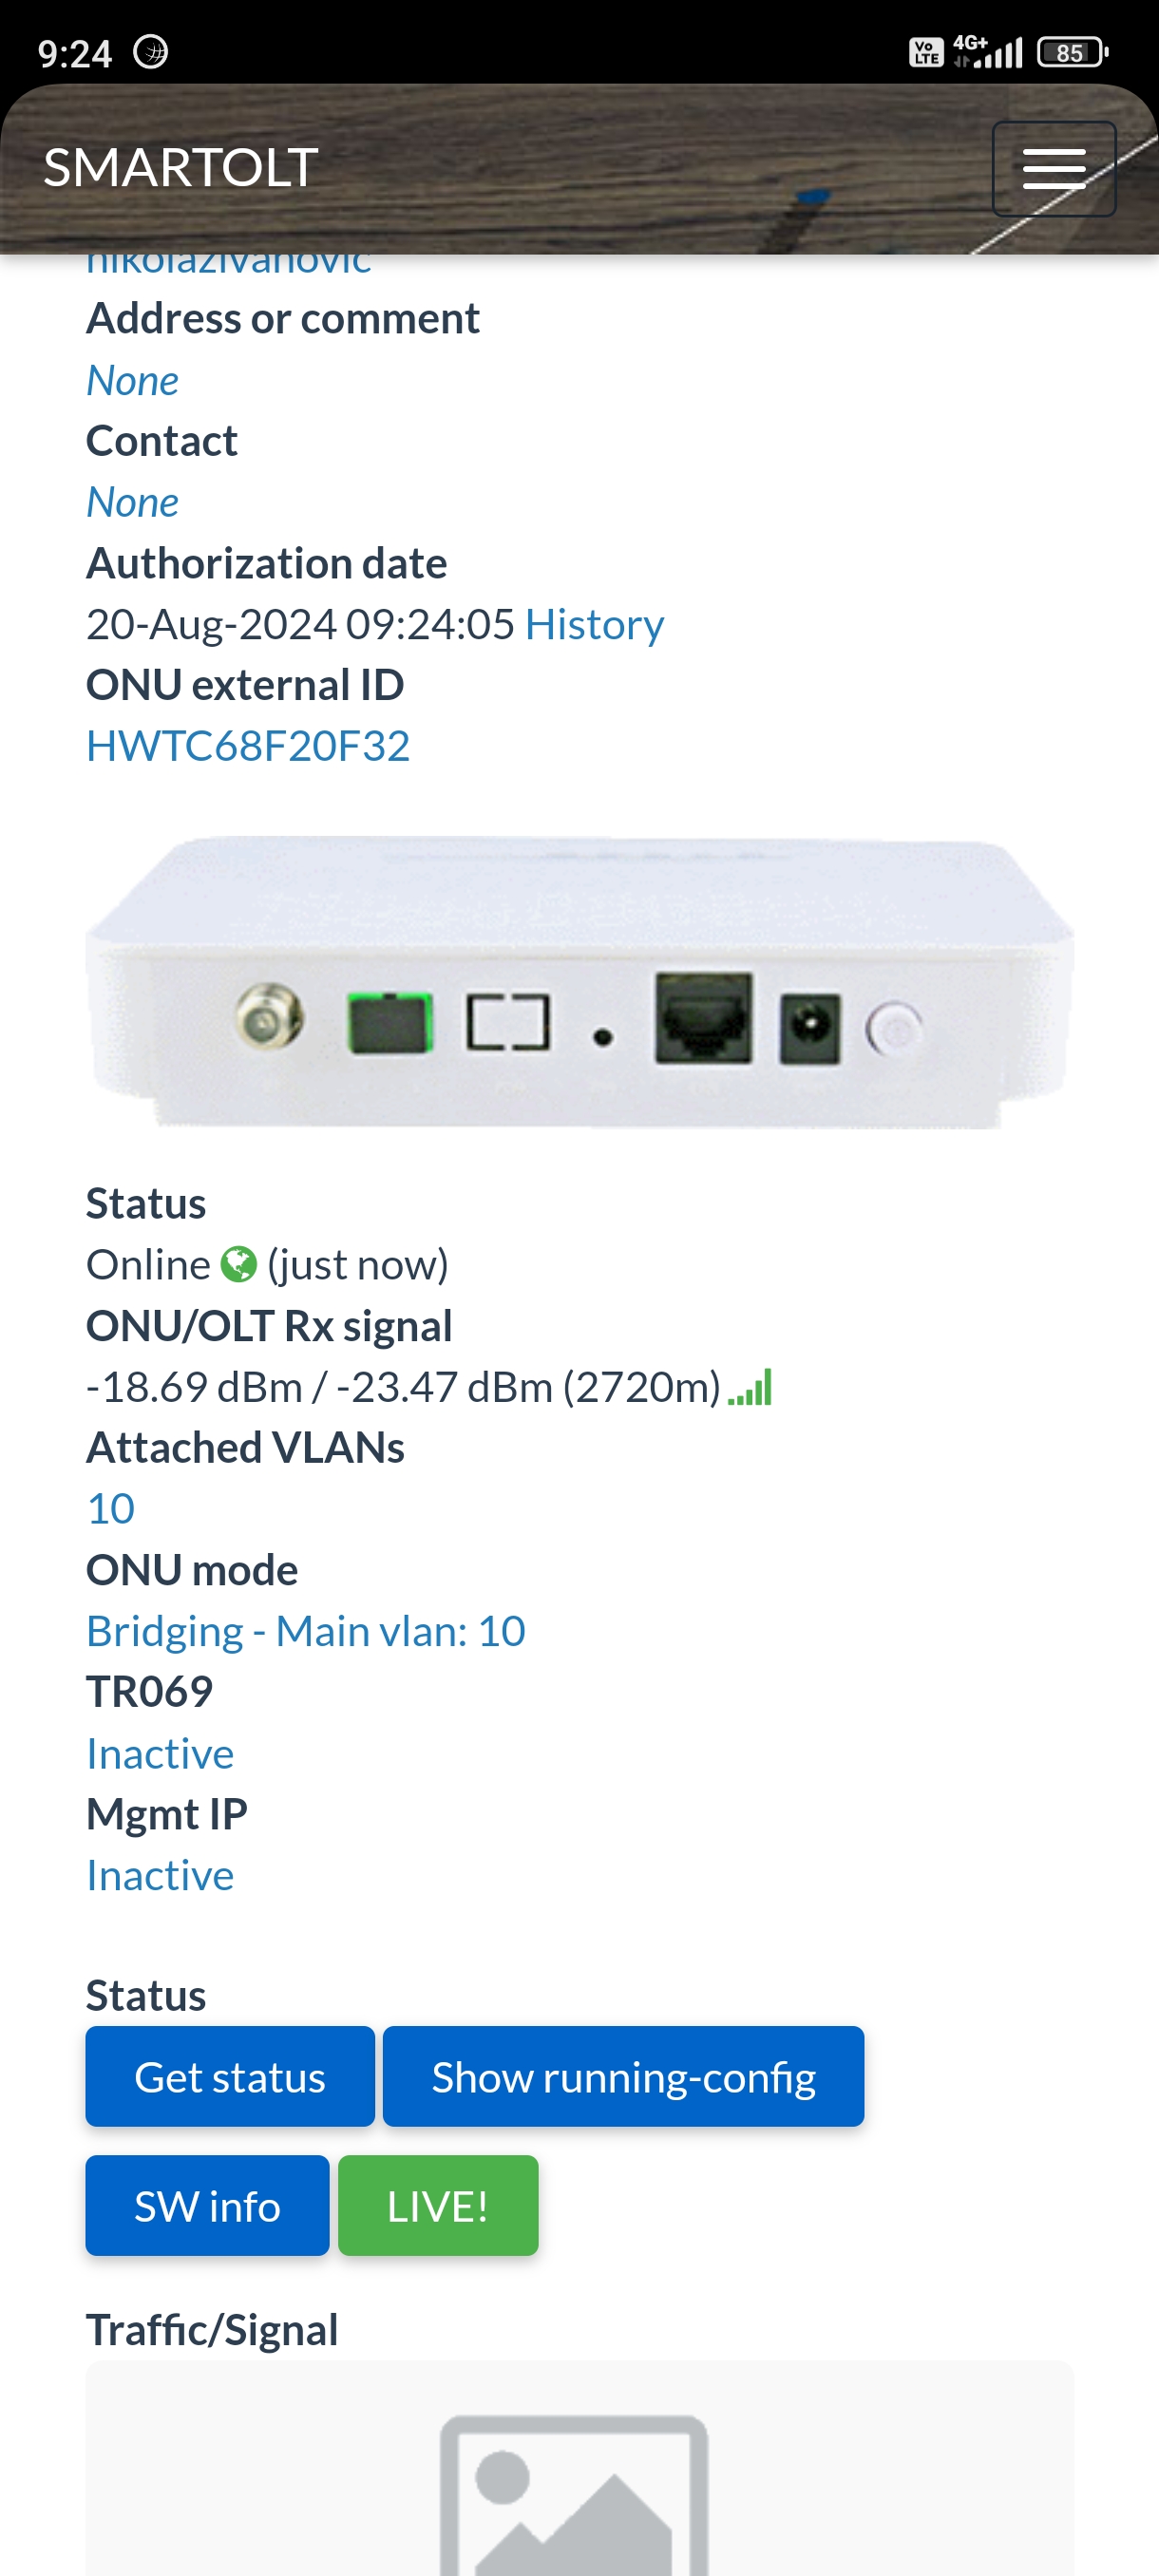Screen dimensions: 1159x2576
Task: Click Show running-config button
Action: (x=623, y=2077)
